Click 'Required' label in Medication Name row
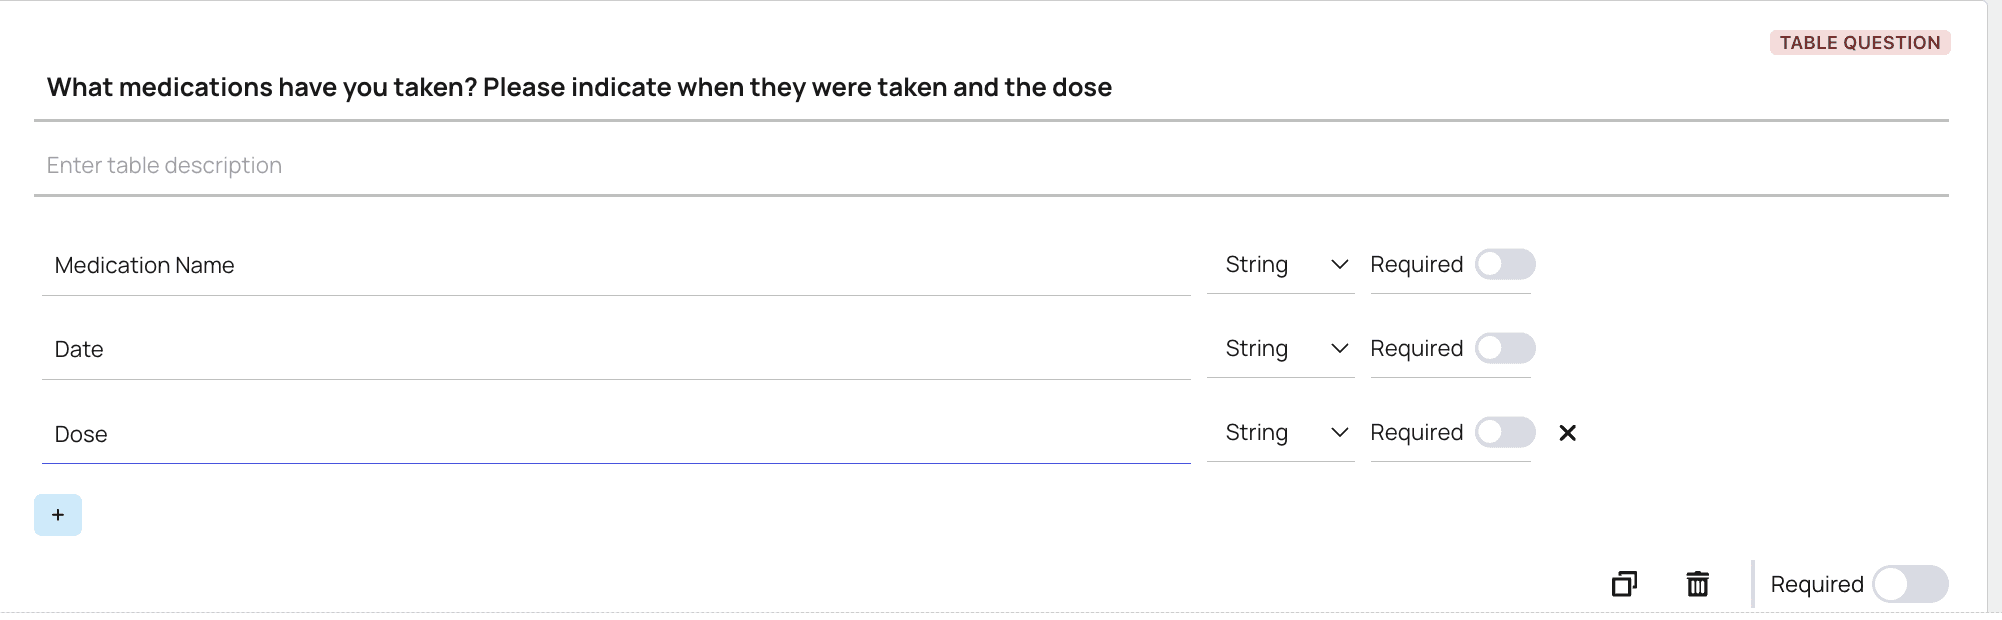The height and width of the screenshot is (620, 2002). pos(1416,265)
